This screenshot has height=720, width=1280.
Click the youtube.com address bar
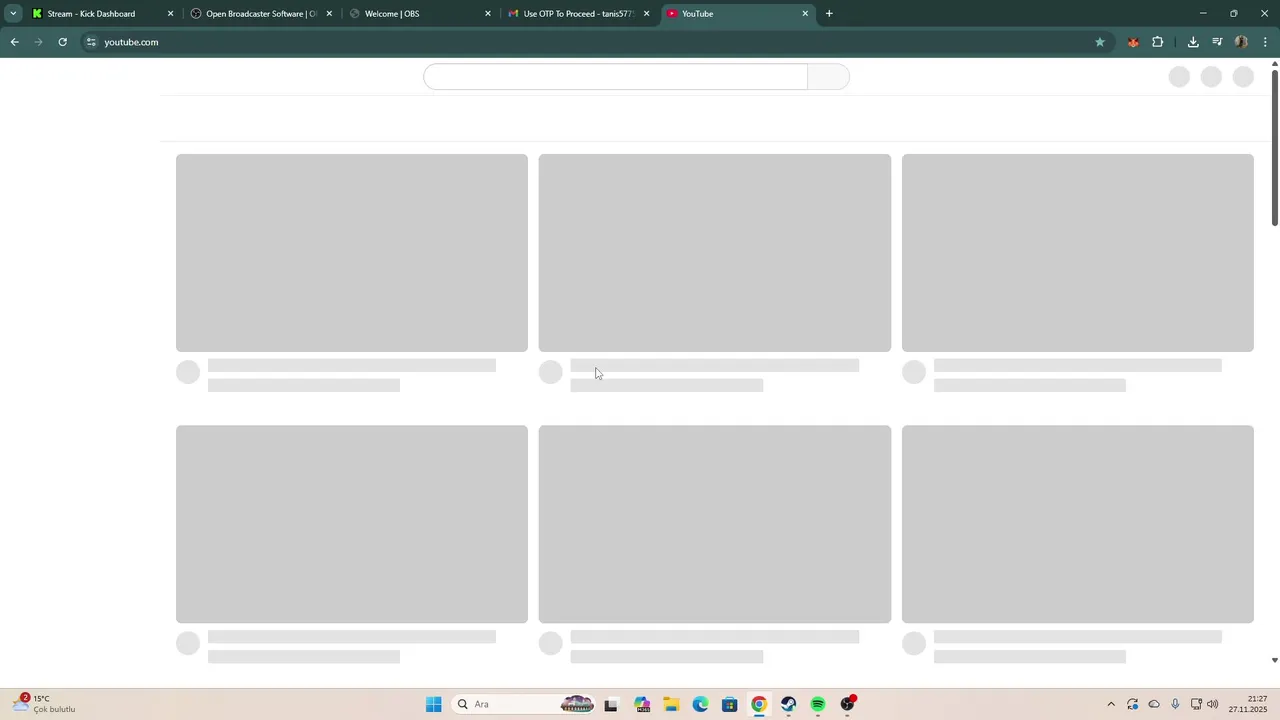(x=590, y=42)
